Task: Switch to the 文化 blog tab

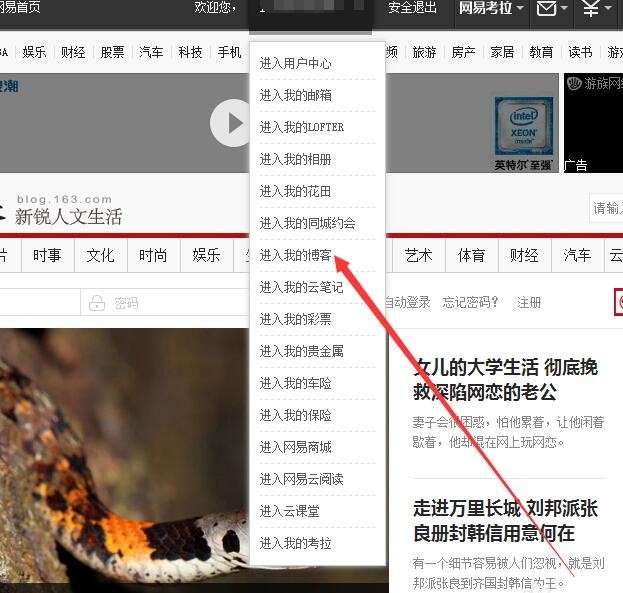Action: (x=101, y=255)
